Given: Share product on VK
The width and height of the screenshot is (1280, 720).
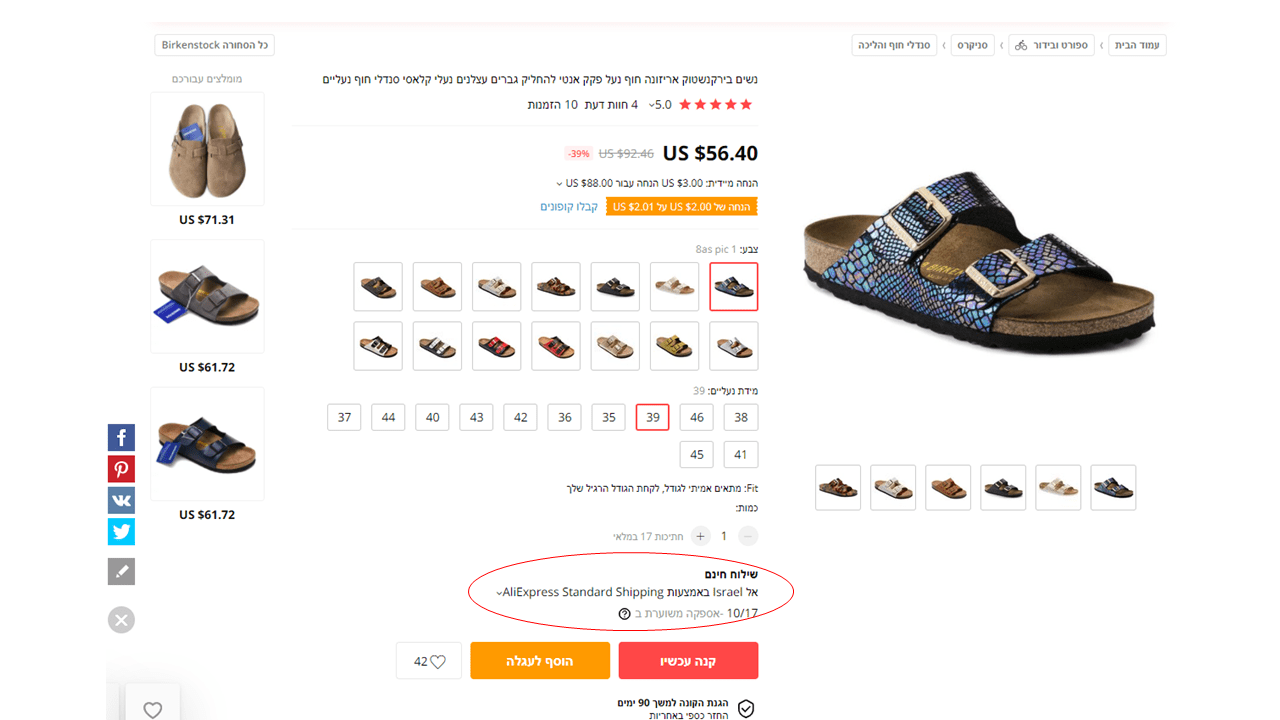Looking at the screenshot, I should click(121, 500).
